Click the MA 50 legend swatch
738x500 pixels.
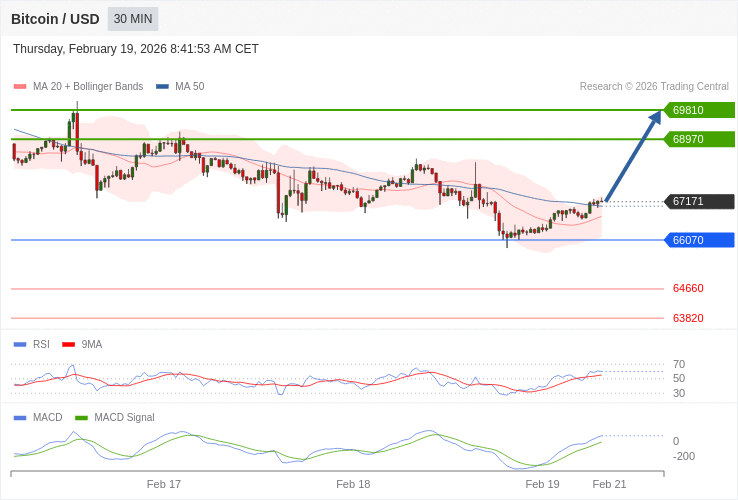click(162, 87)
